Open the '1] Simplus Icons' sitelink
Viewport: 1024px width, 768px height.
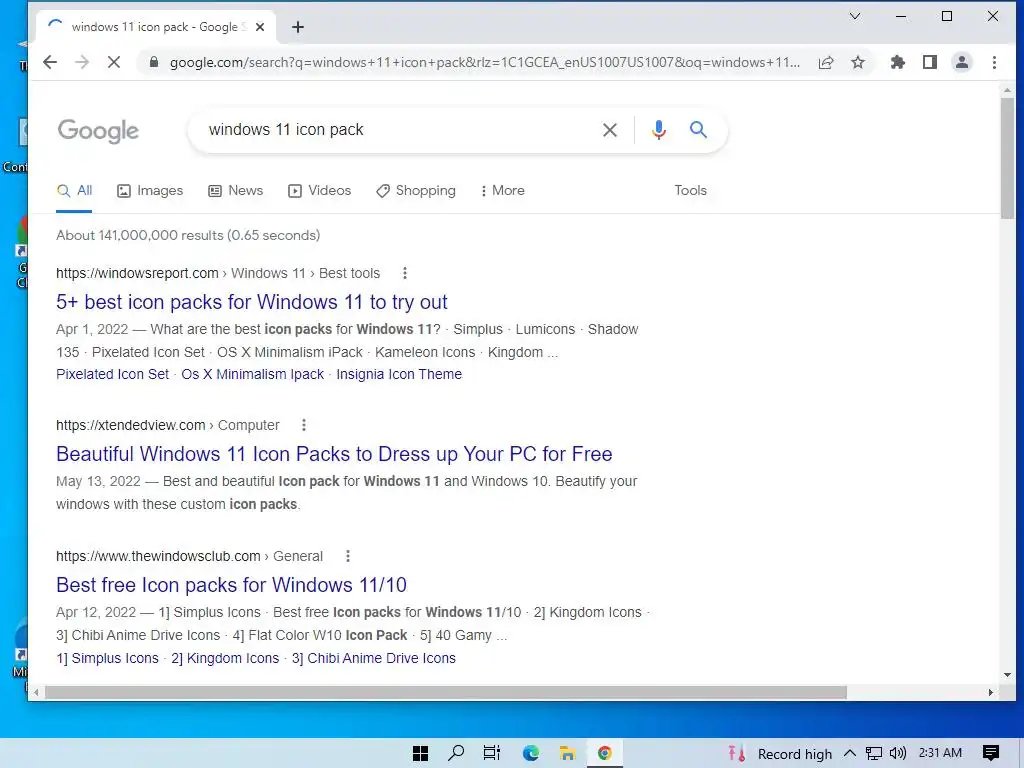pos(107,658)
